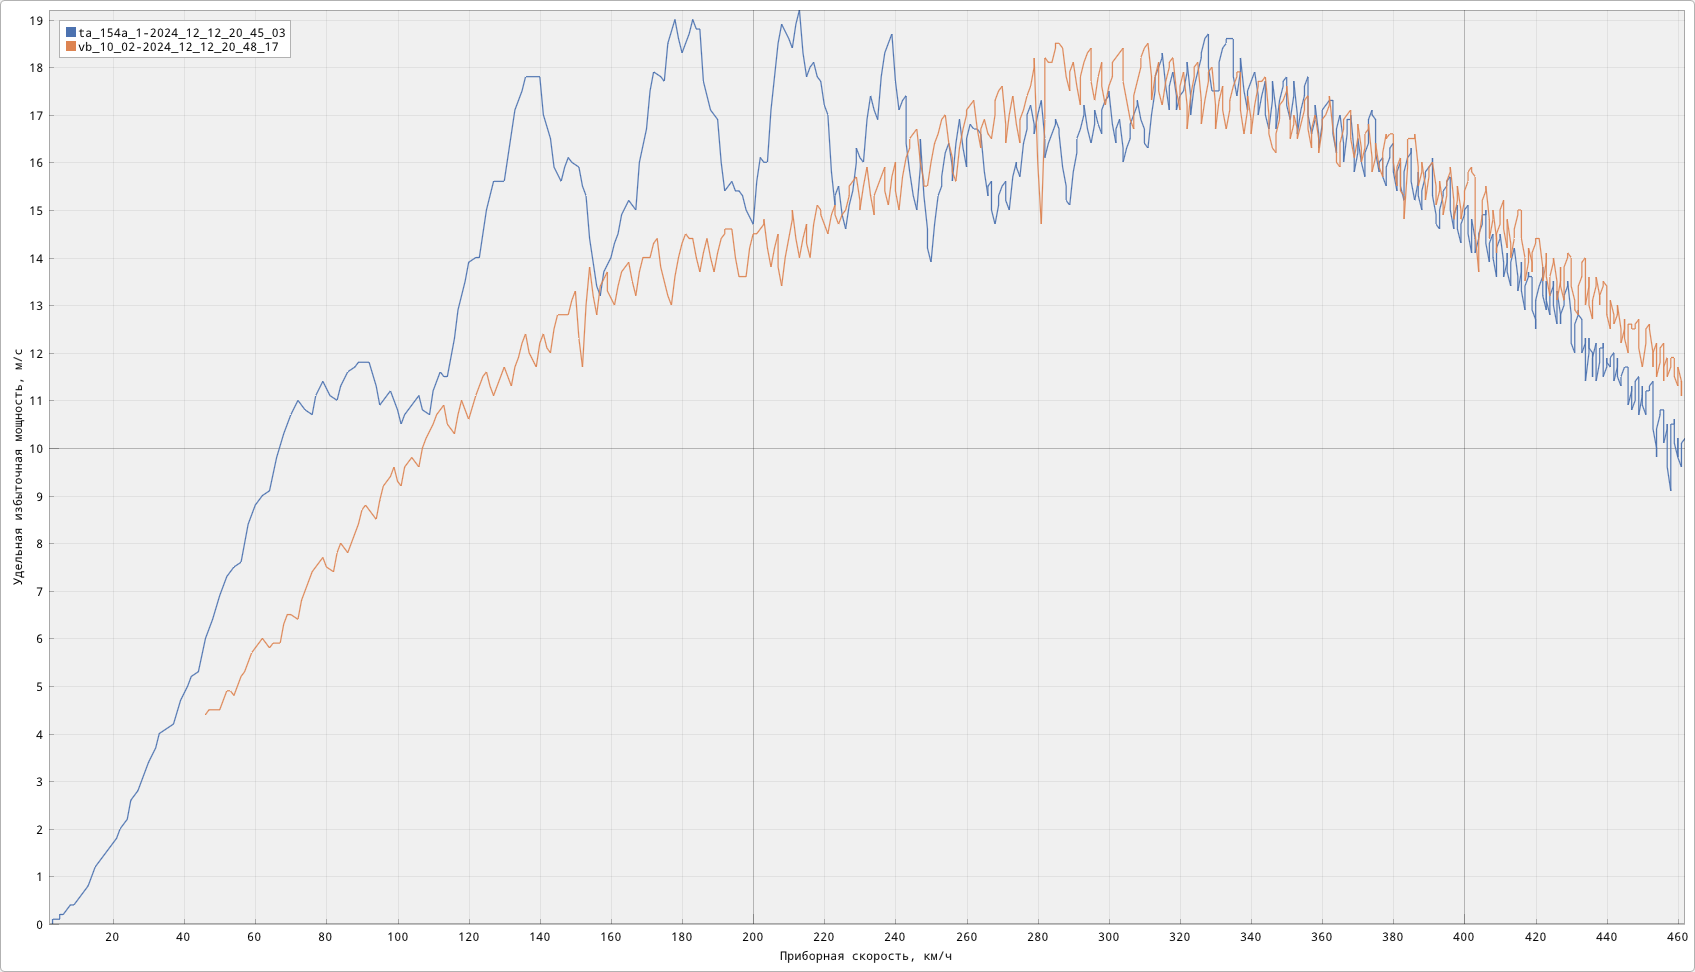
Task: Click the 300 tick label on X-axis
Action: coord(1108,937)
